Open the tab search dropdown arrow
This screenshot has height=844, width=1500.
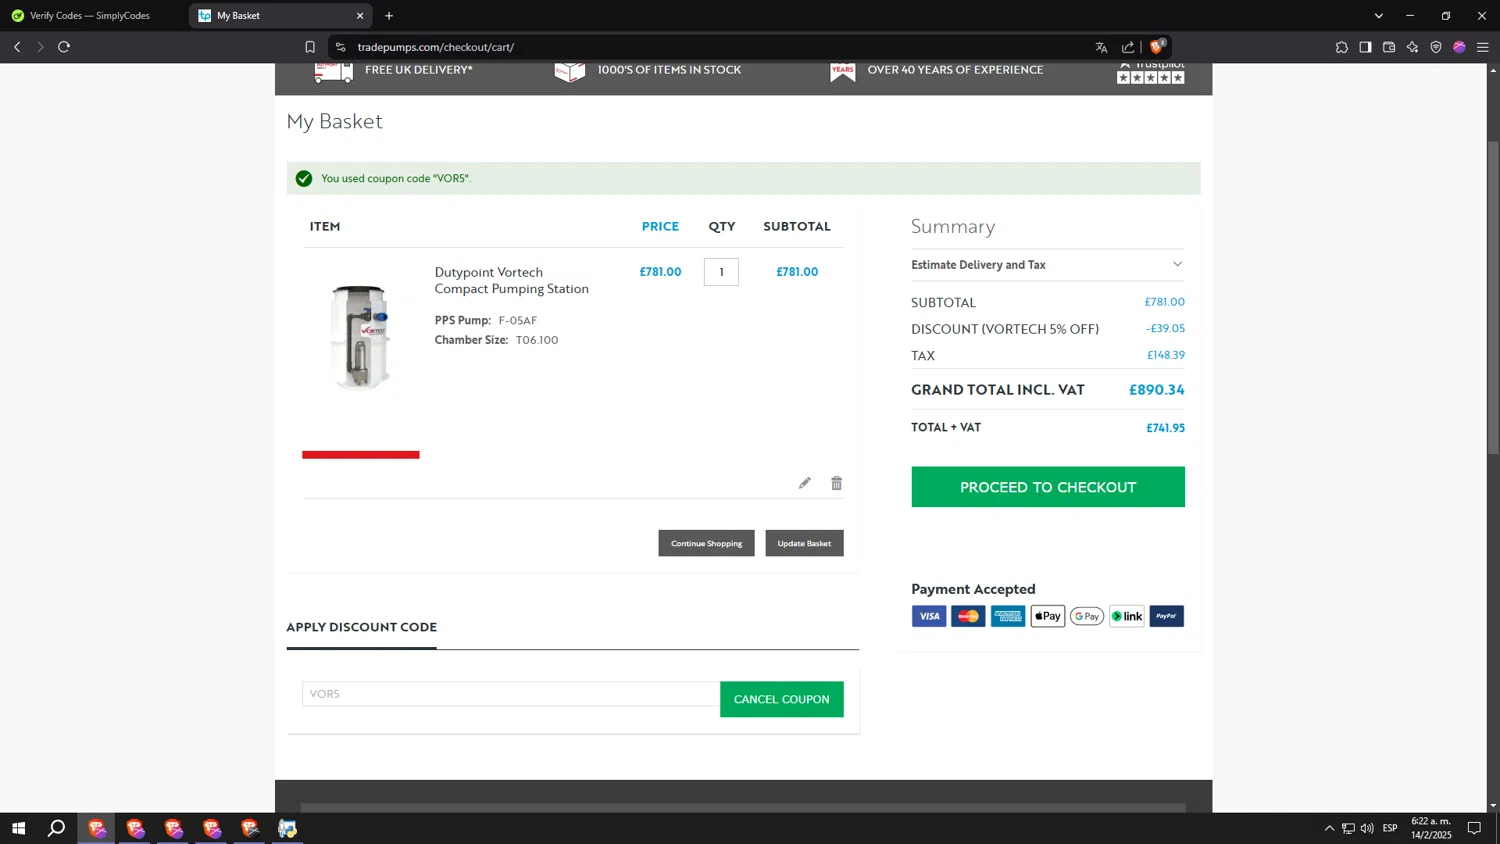coord(1379,16)
